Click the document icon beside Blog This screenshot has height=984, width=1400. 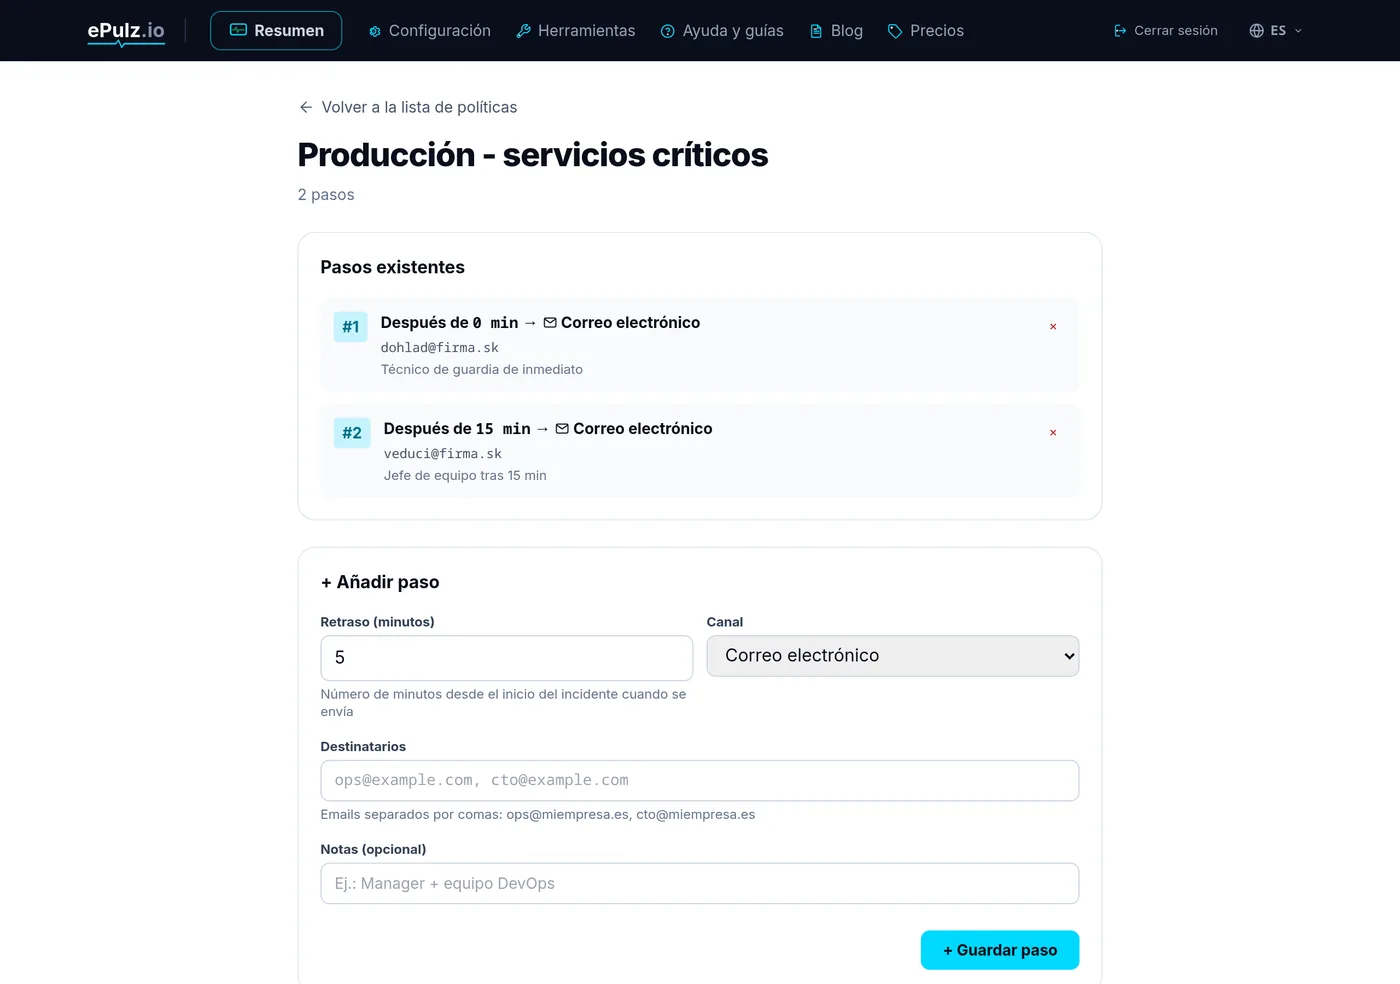click(x=816, y=31)
